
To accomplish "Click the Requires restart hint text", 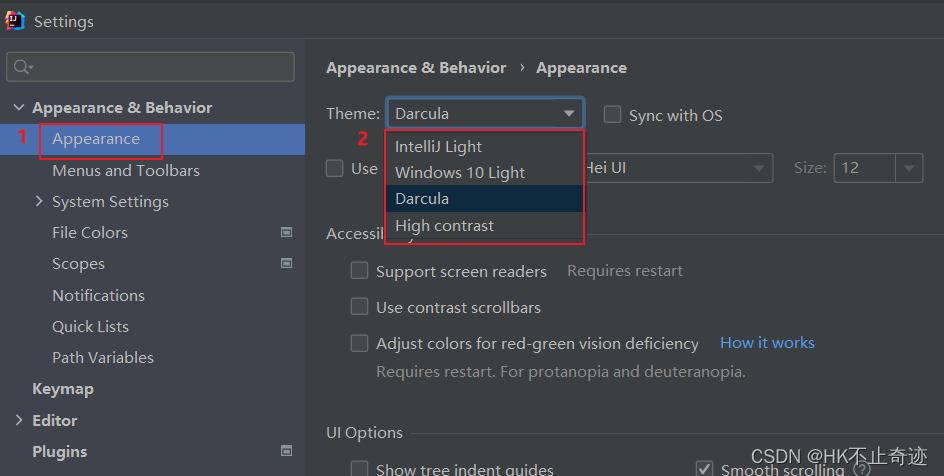I will click(x=625, y=271).
